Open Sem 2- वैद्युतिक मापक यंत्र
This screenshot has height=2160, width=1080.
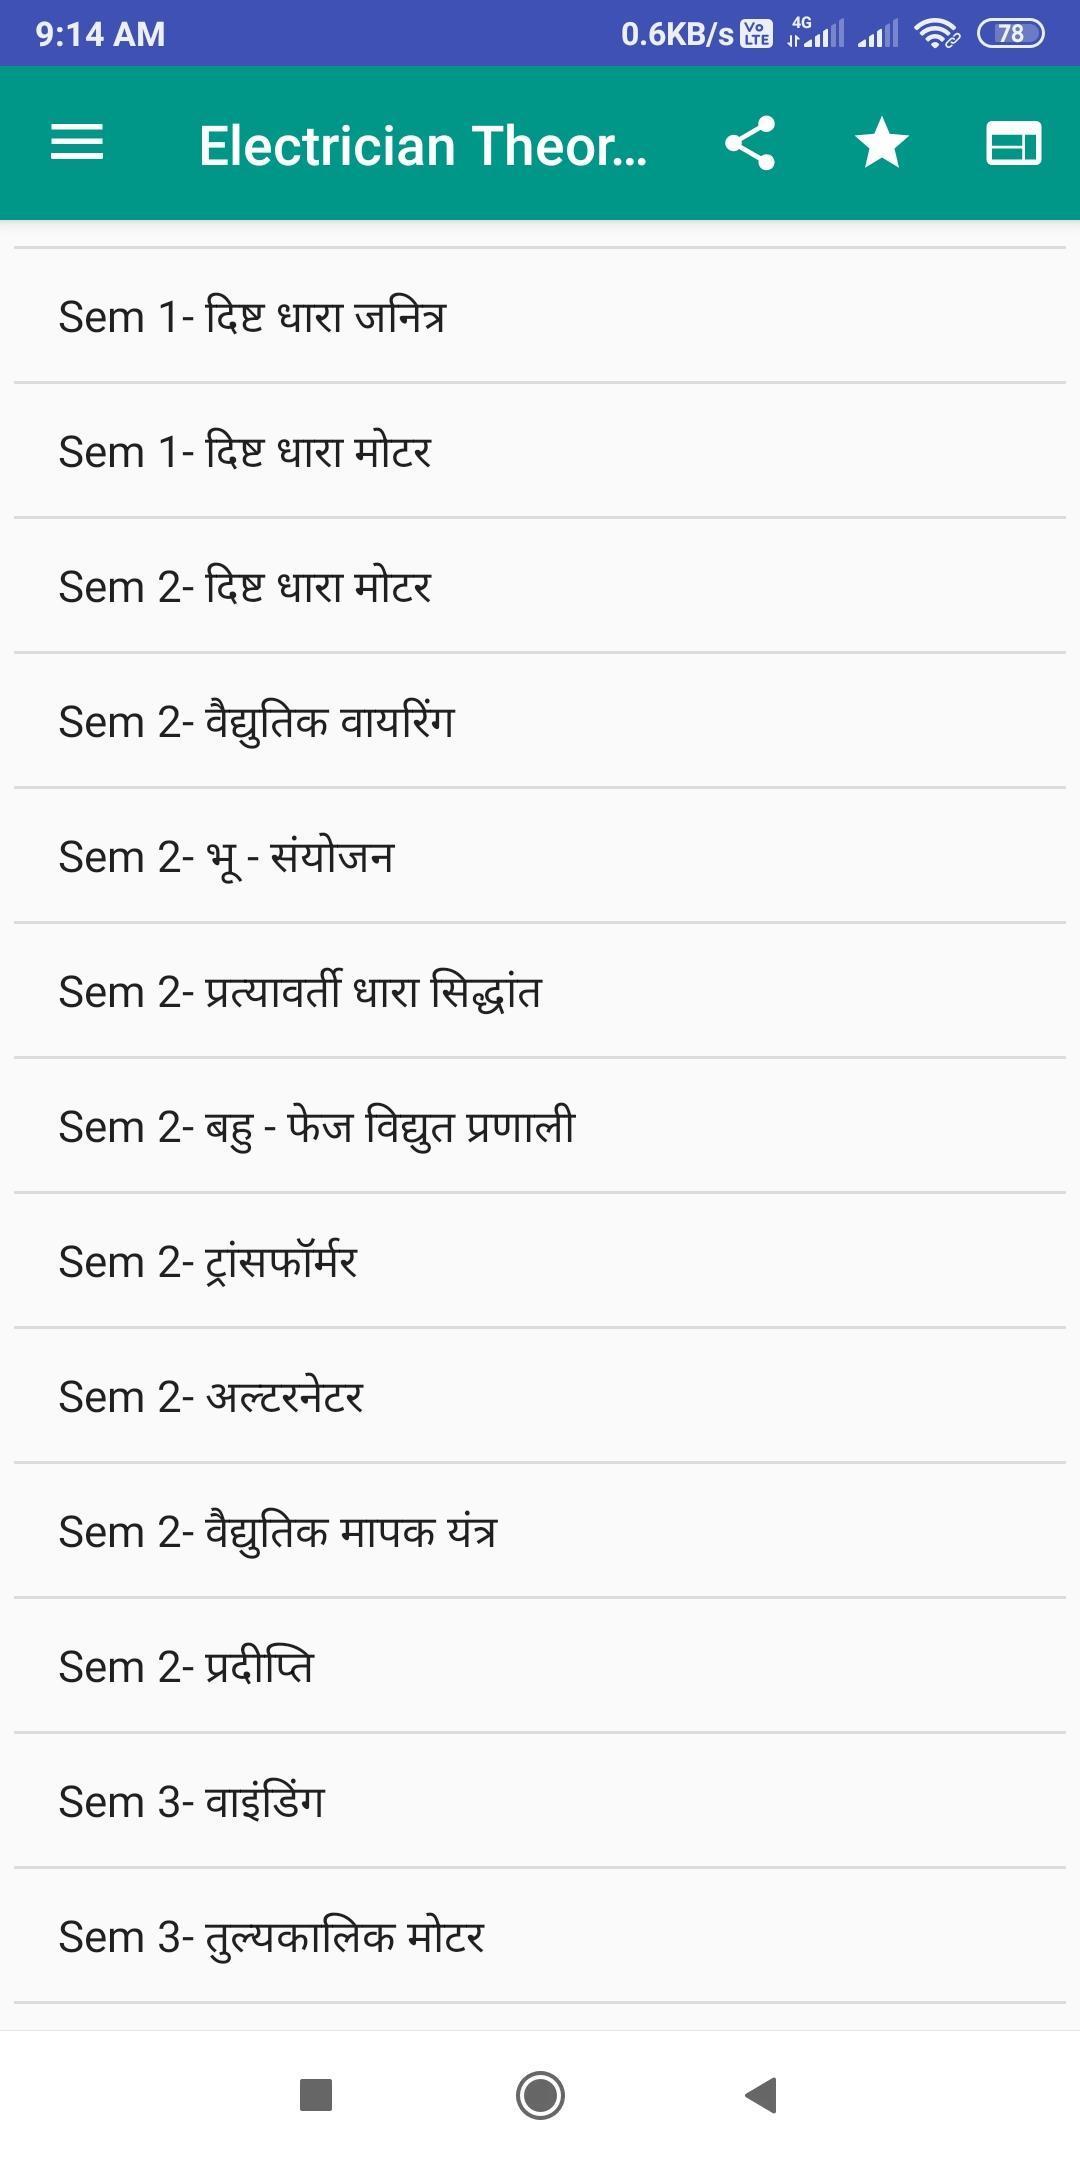(540, 1532)
